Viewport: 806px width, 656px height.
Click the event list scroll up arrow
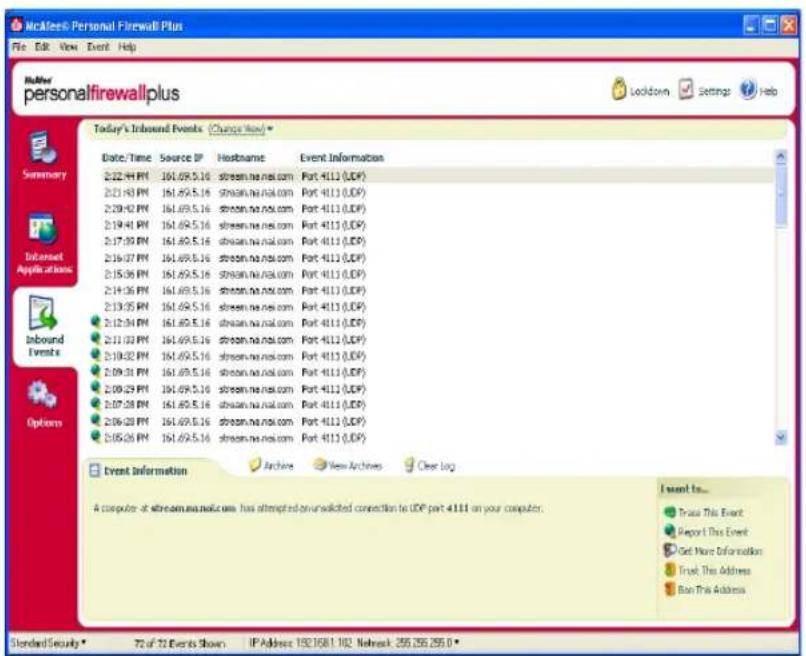781,156
